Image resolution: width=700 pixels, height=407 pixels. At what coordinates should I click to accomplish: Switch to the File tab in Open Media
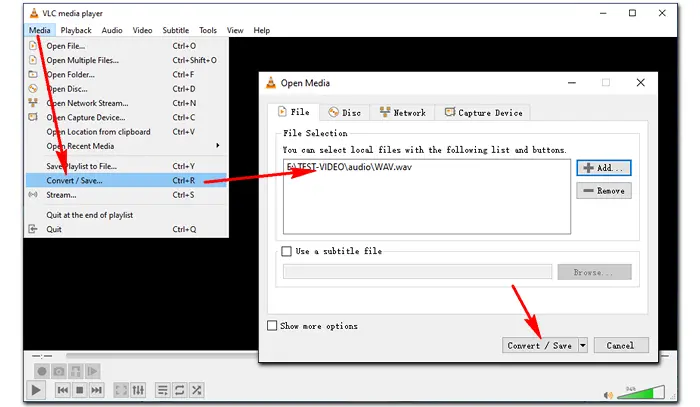tap(294, 112)
